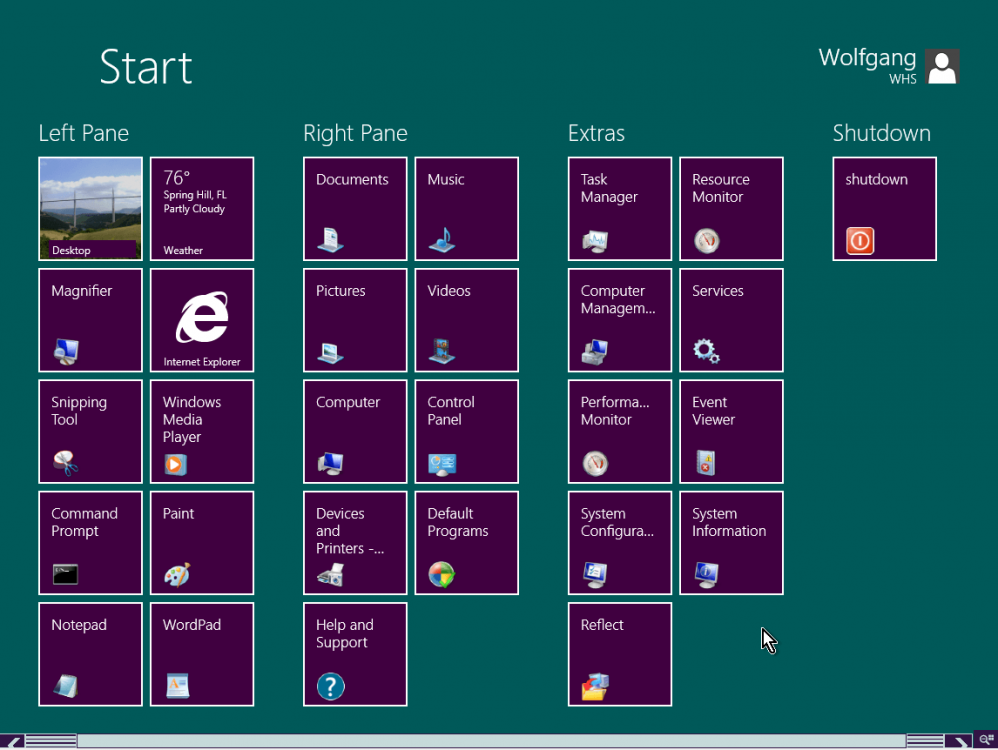This screenshot has width=998, height=750.
Task: Open the Reflect tile
Action: (x=619, y=654)
